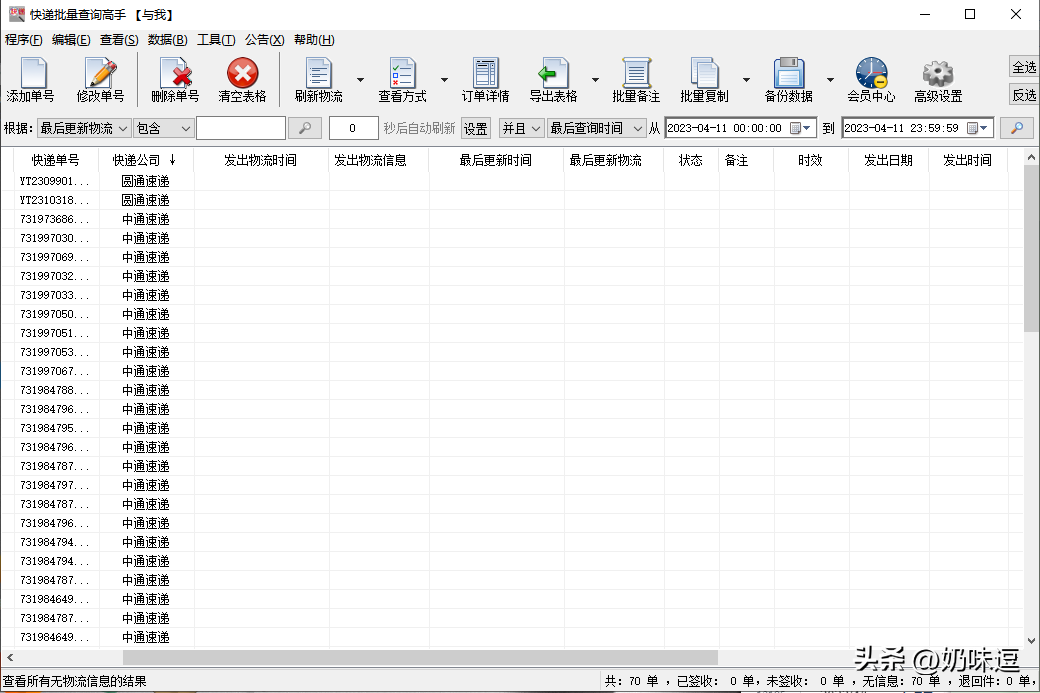
Task: Select row YT2310318... 圆通速递
Action: 511,200
